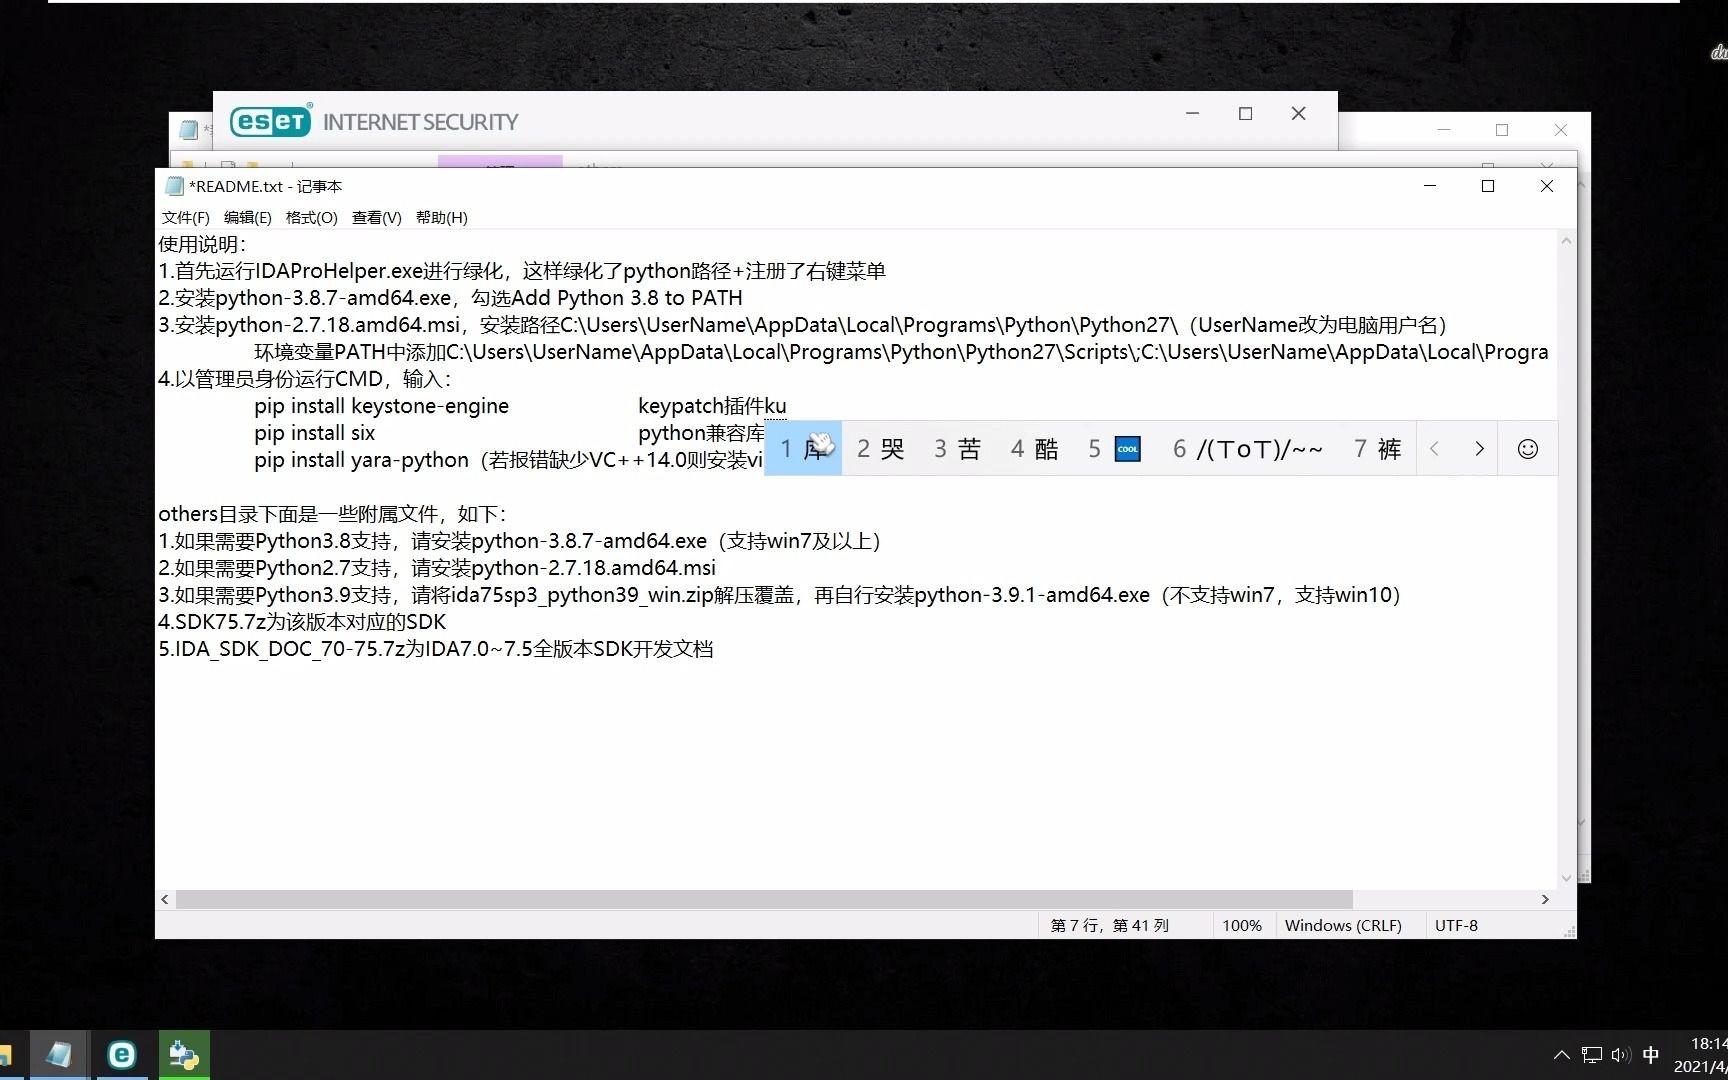Maximize the README.txt Notepad window
The width and height of the screenshot is (1728, 1080).
pos(1488,186)
